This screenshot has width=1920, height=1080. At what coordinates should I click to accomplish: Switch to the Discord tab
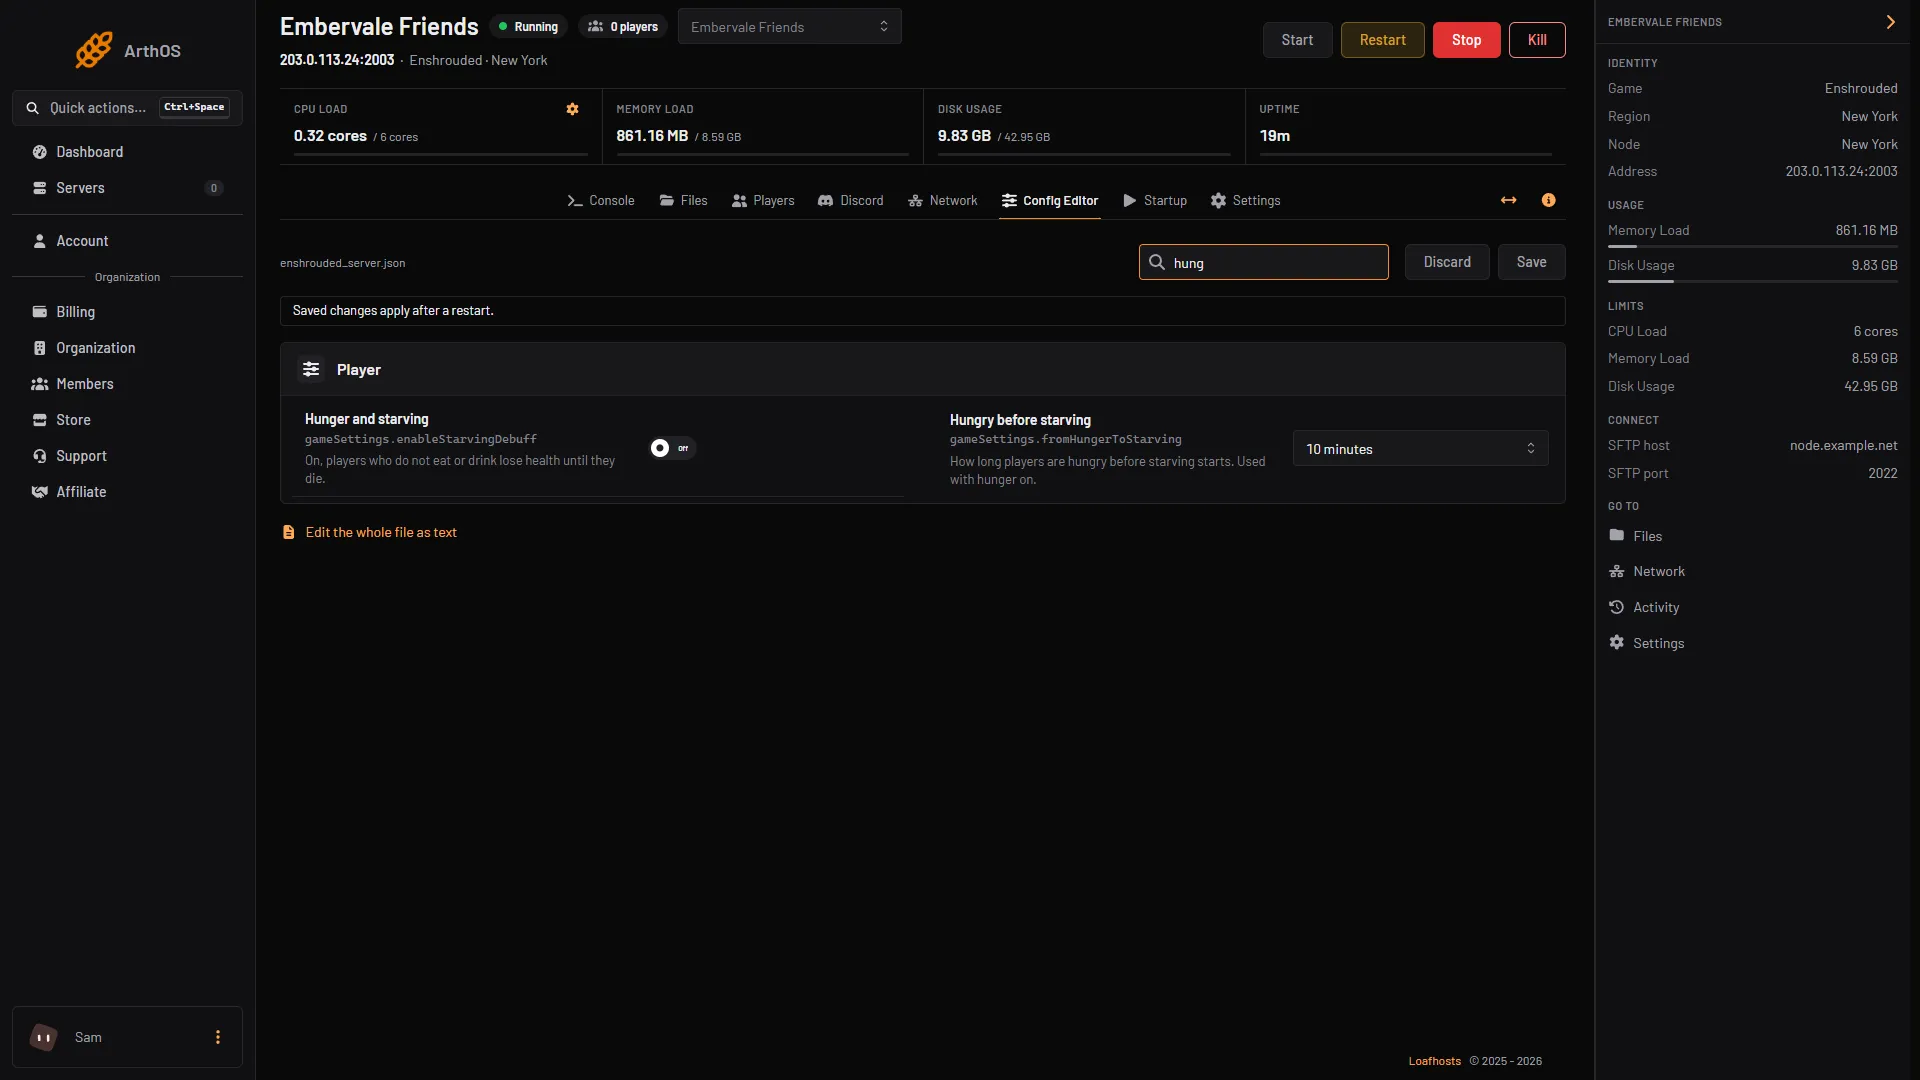pyautogui.click(x=851, y=200)
